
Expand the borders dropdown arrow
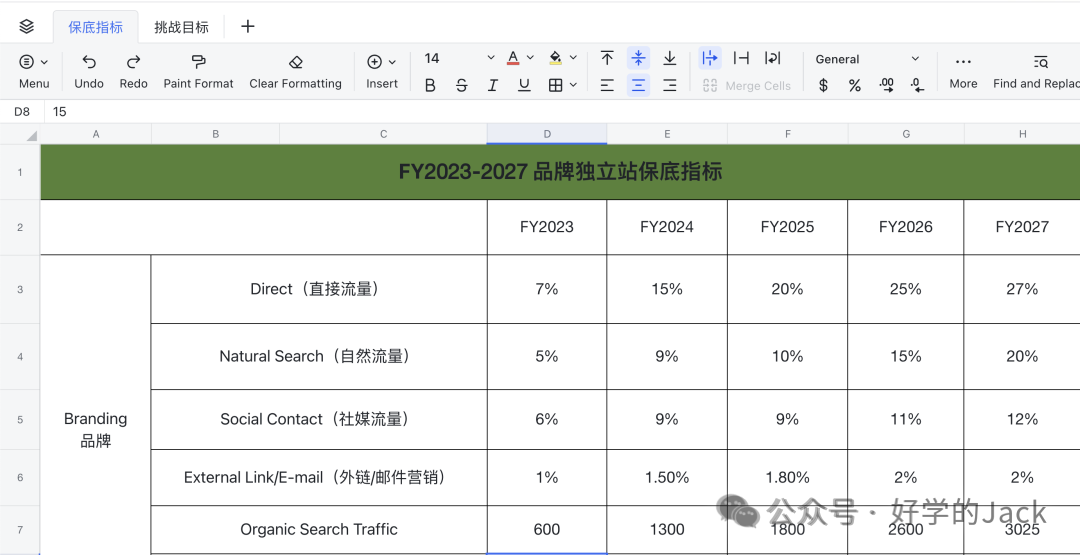(573, 85)
